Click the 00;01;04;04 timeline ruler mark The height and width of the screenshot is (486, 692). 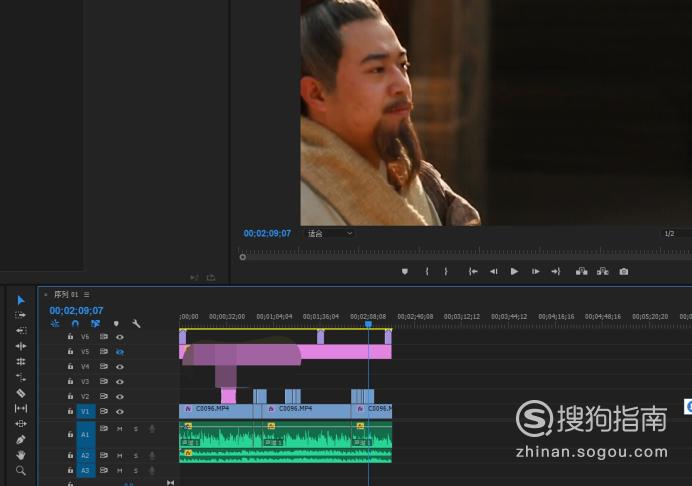click(274, 316)
